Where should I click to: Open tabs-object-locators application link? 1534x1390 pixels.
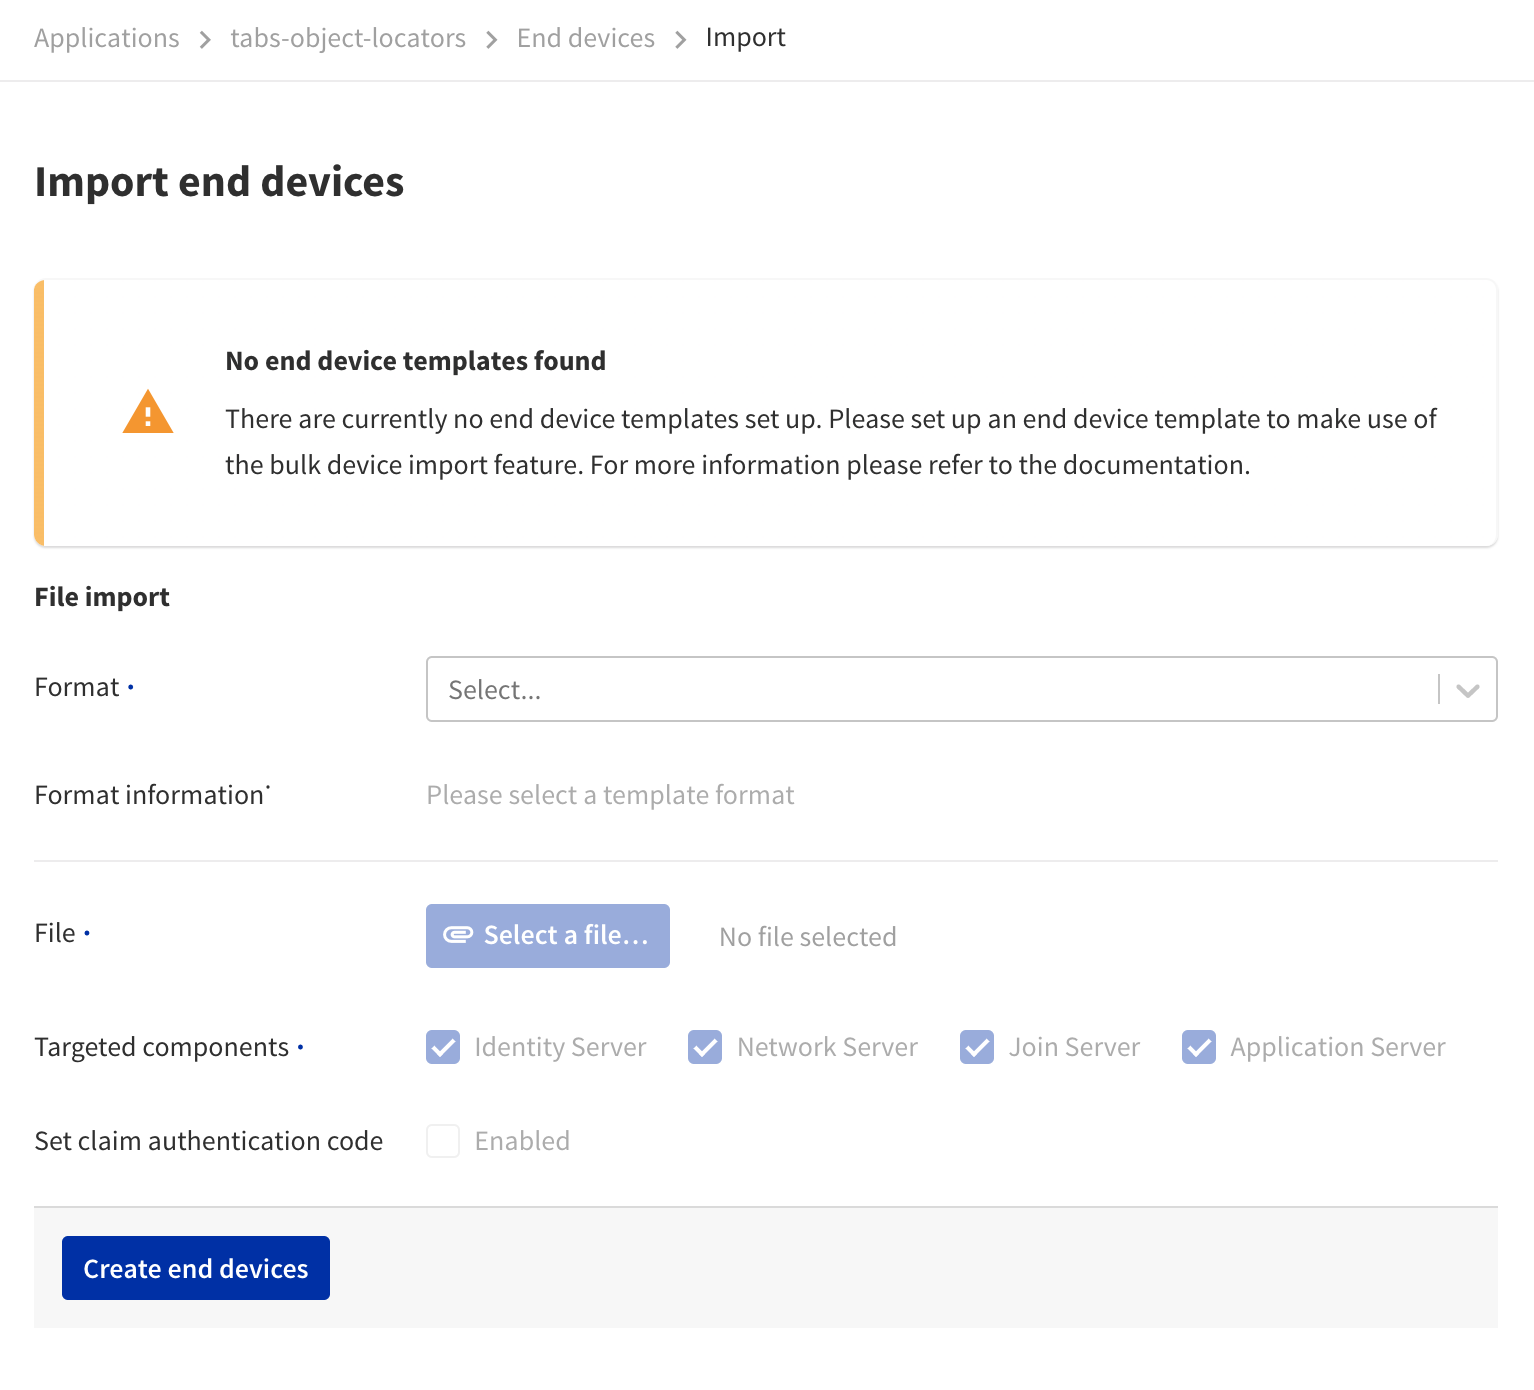(x=347, y=38)
